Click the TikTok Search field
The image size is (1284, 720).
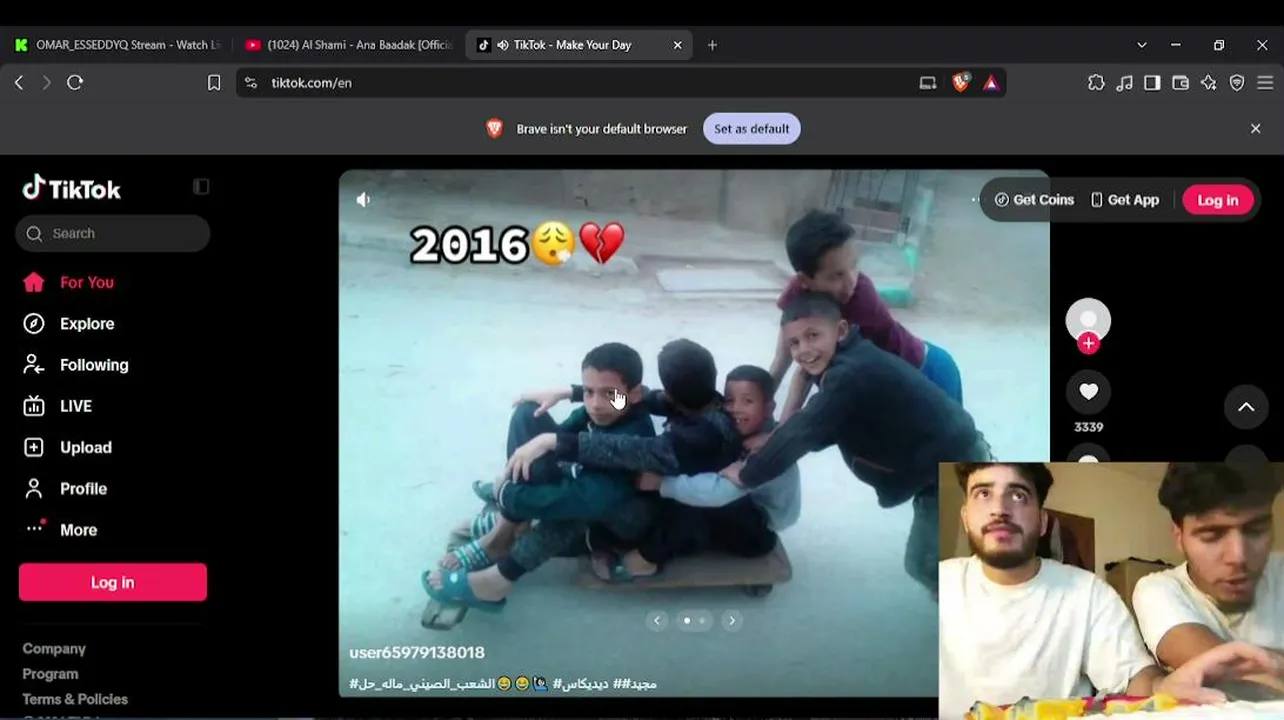(x=113, y=234)
